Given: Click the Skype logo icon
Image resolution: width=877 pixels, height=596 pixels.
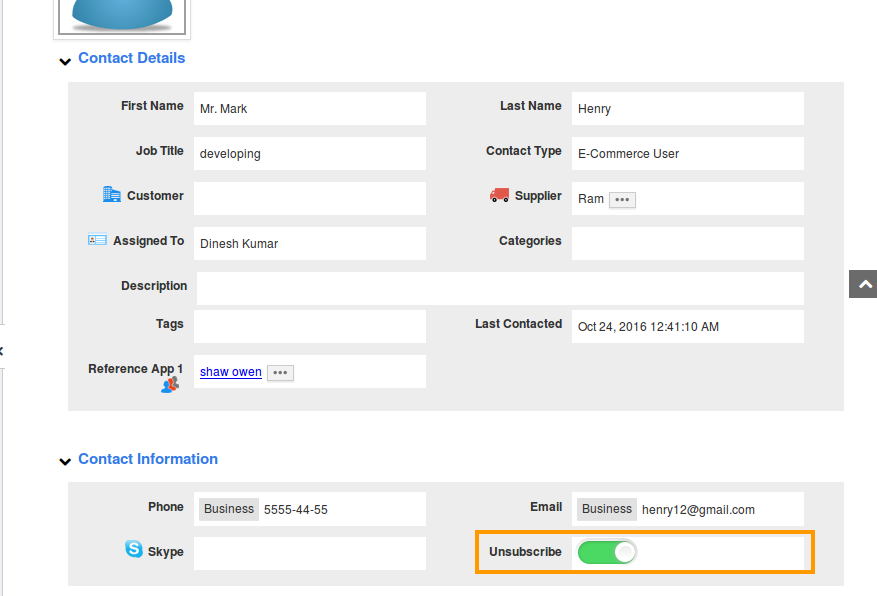Looking at the screenshot, I should 134,548.
